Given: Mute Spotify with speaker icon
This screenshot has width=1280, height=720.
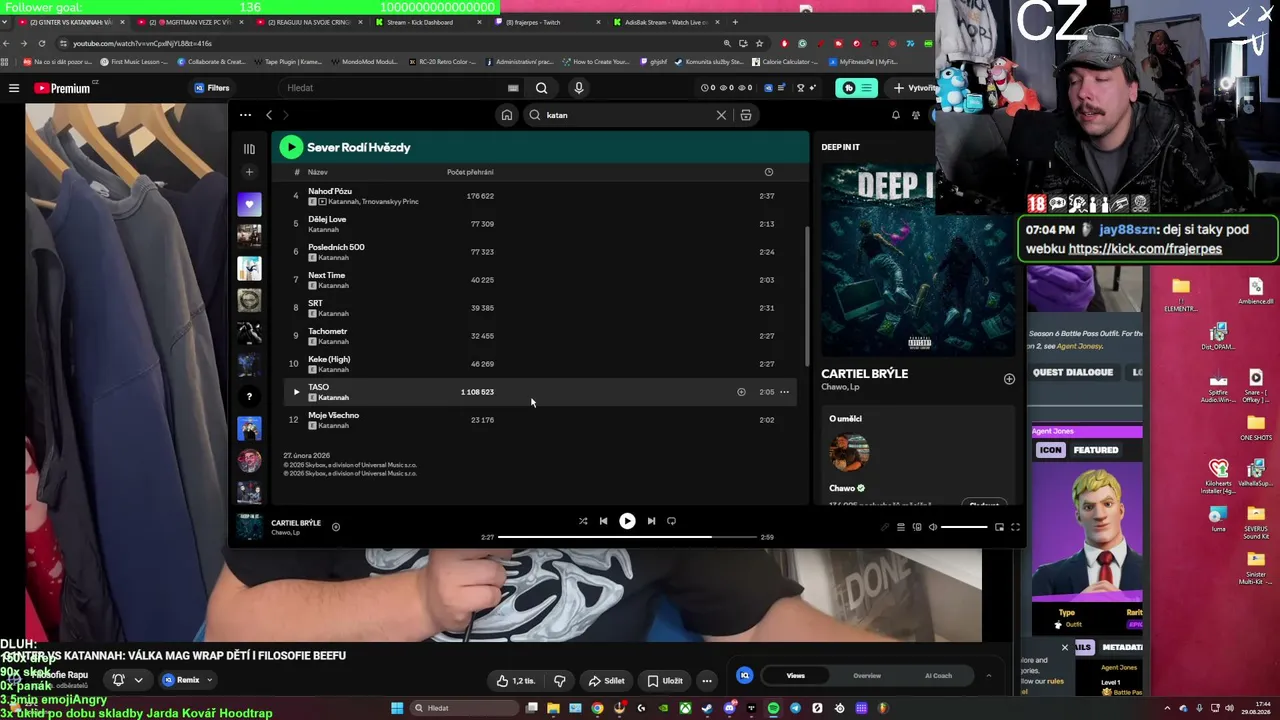Looking at the screenshot, I should pyautogui.click(x=933, y=527).
